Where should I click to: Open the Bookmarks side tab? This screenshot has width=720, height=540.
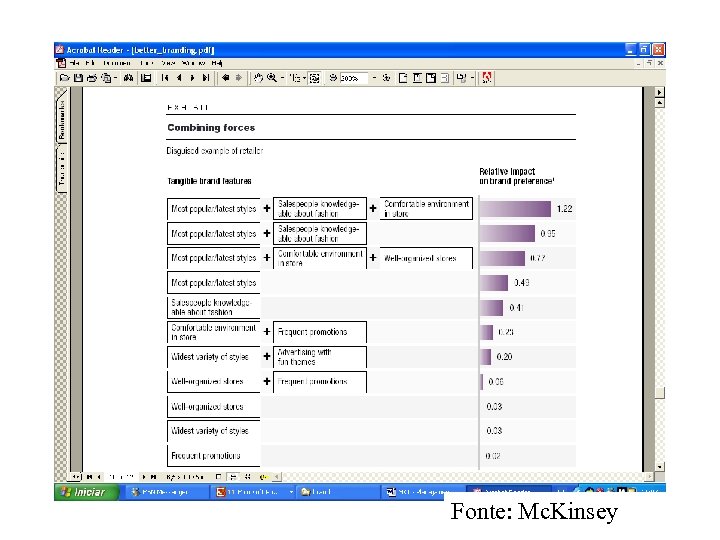[62, 118]
